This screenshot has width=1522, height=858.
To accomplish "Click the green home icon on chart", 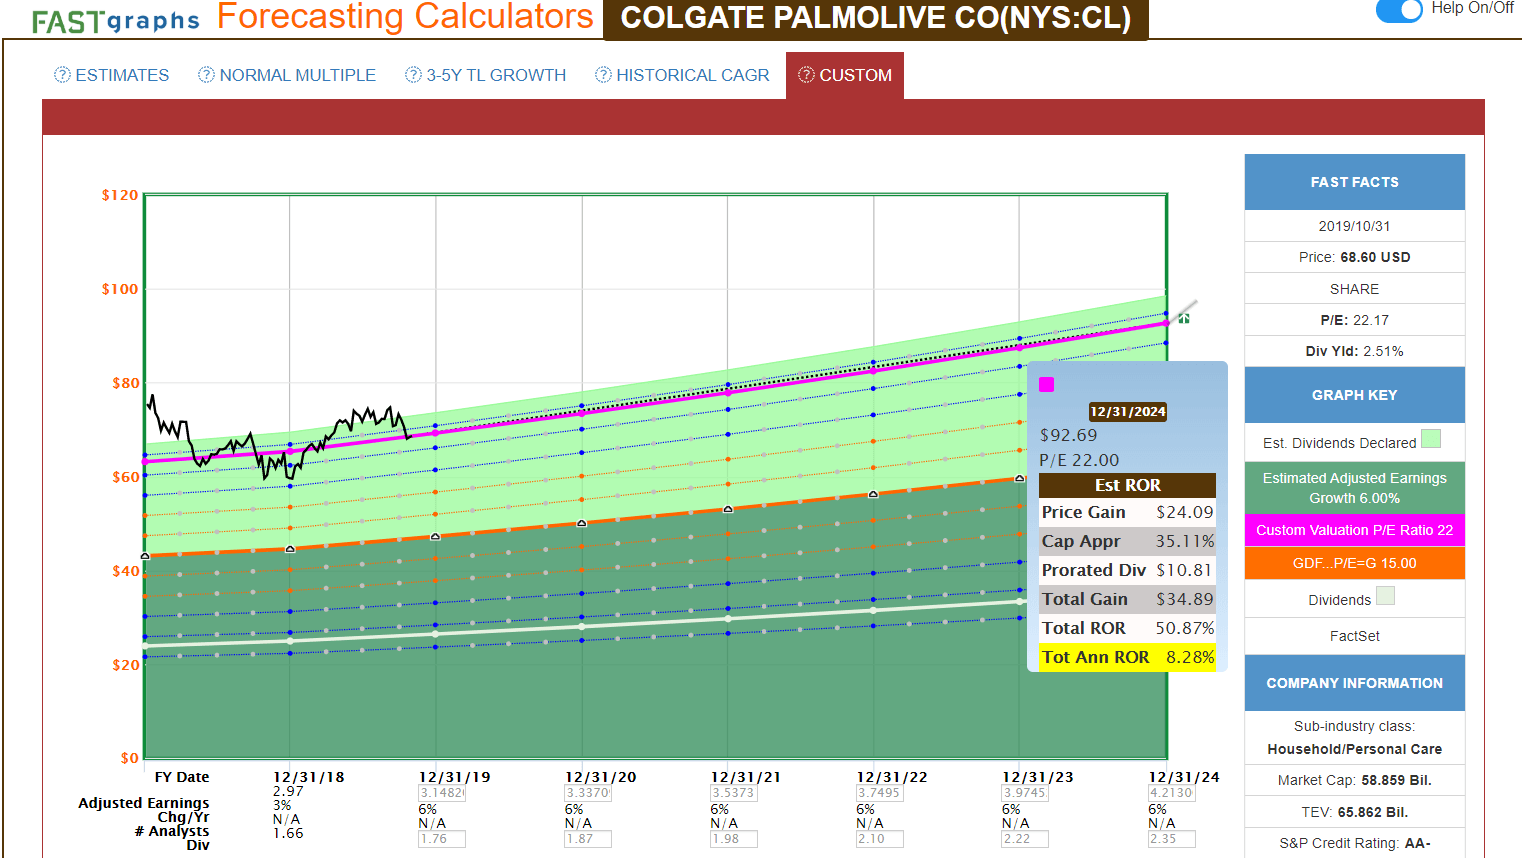I will click(x=1184, y=318).
